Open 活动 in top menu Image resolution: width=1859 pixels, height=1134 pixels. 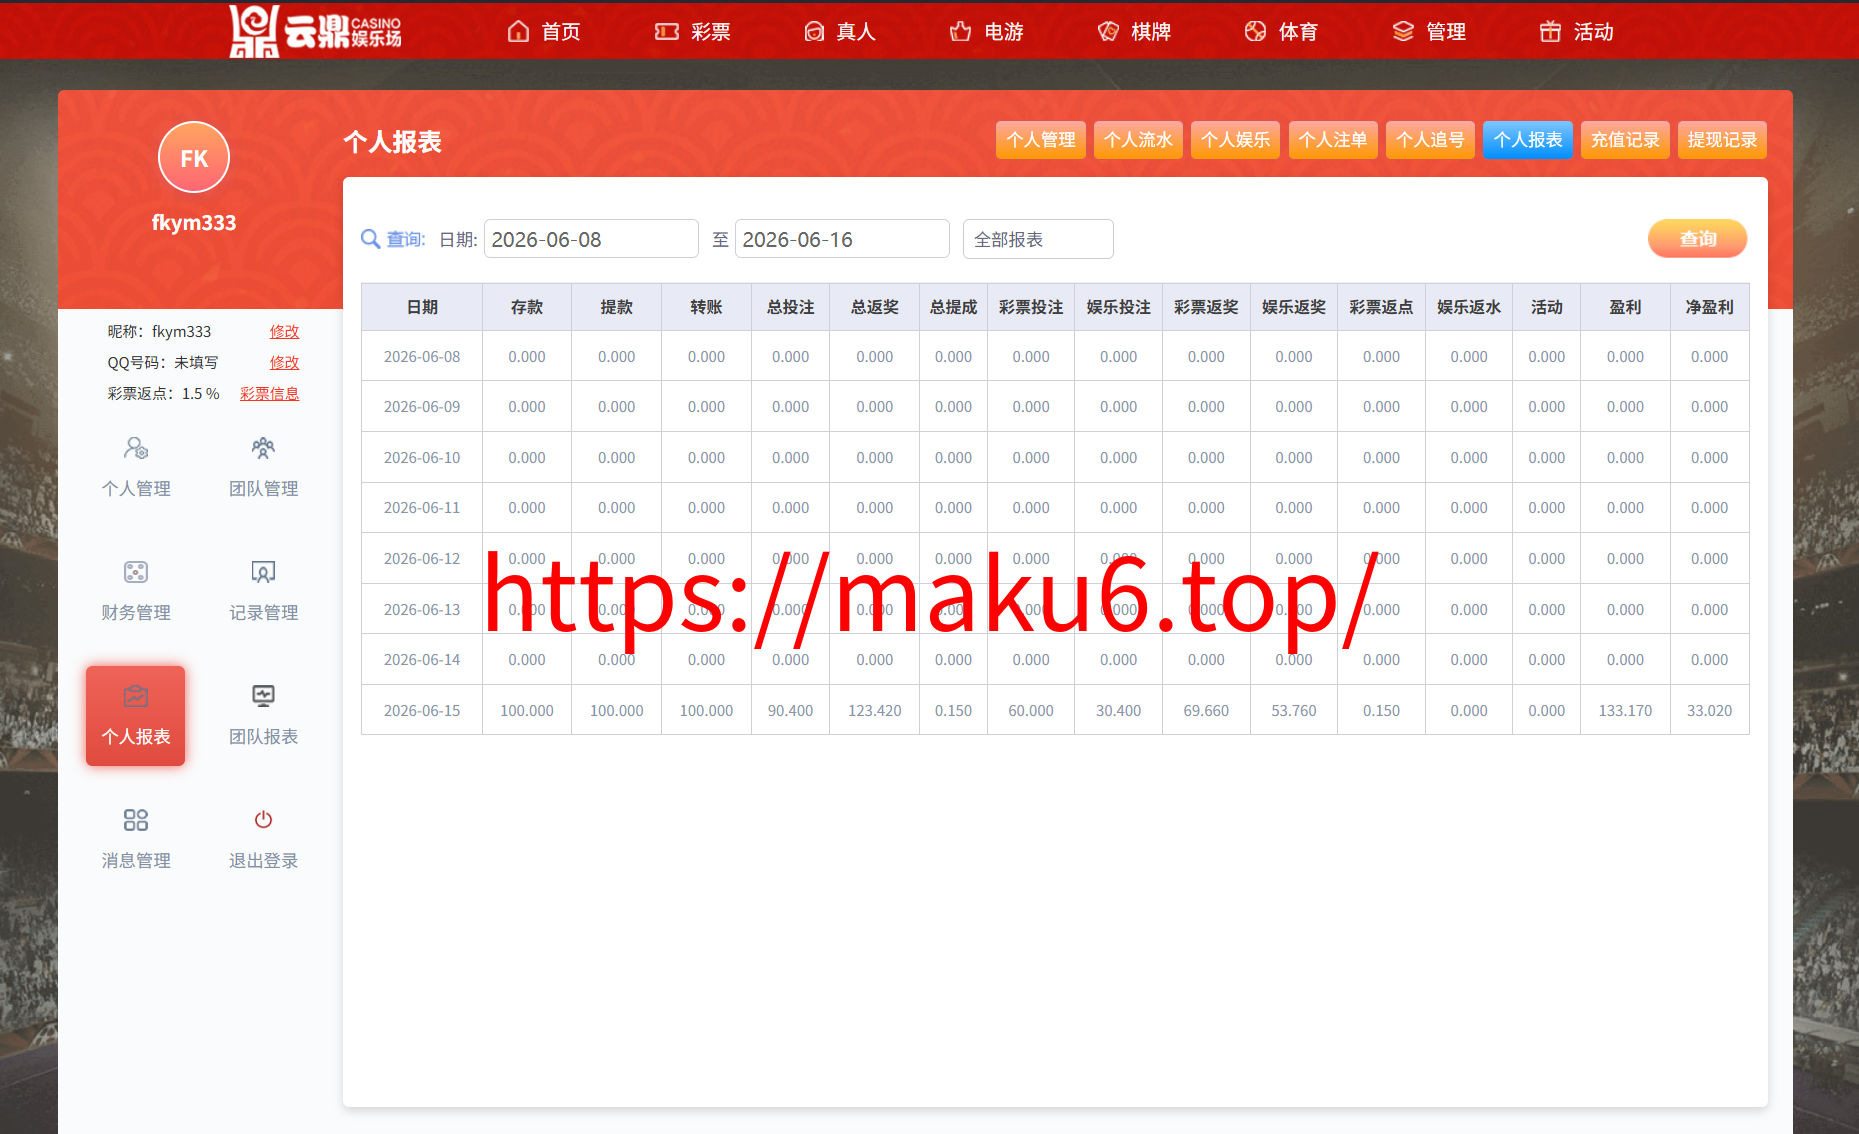1594,32
